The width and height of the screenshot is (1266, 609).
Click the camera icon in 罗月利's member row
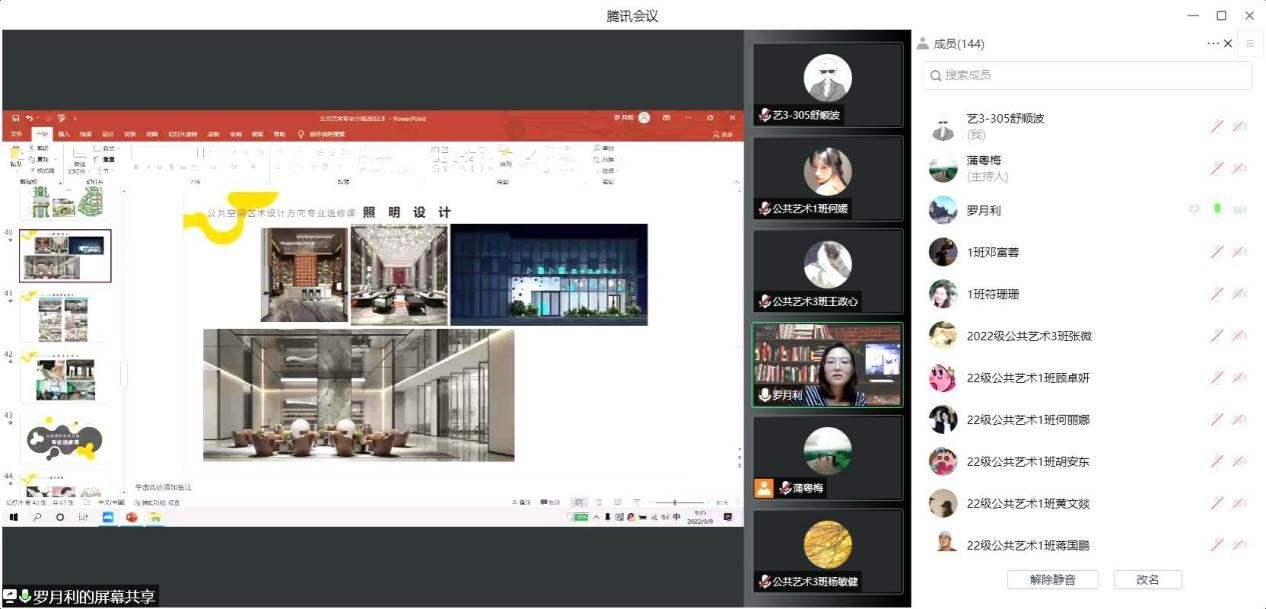pos(1239,210)
